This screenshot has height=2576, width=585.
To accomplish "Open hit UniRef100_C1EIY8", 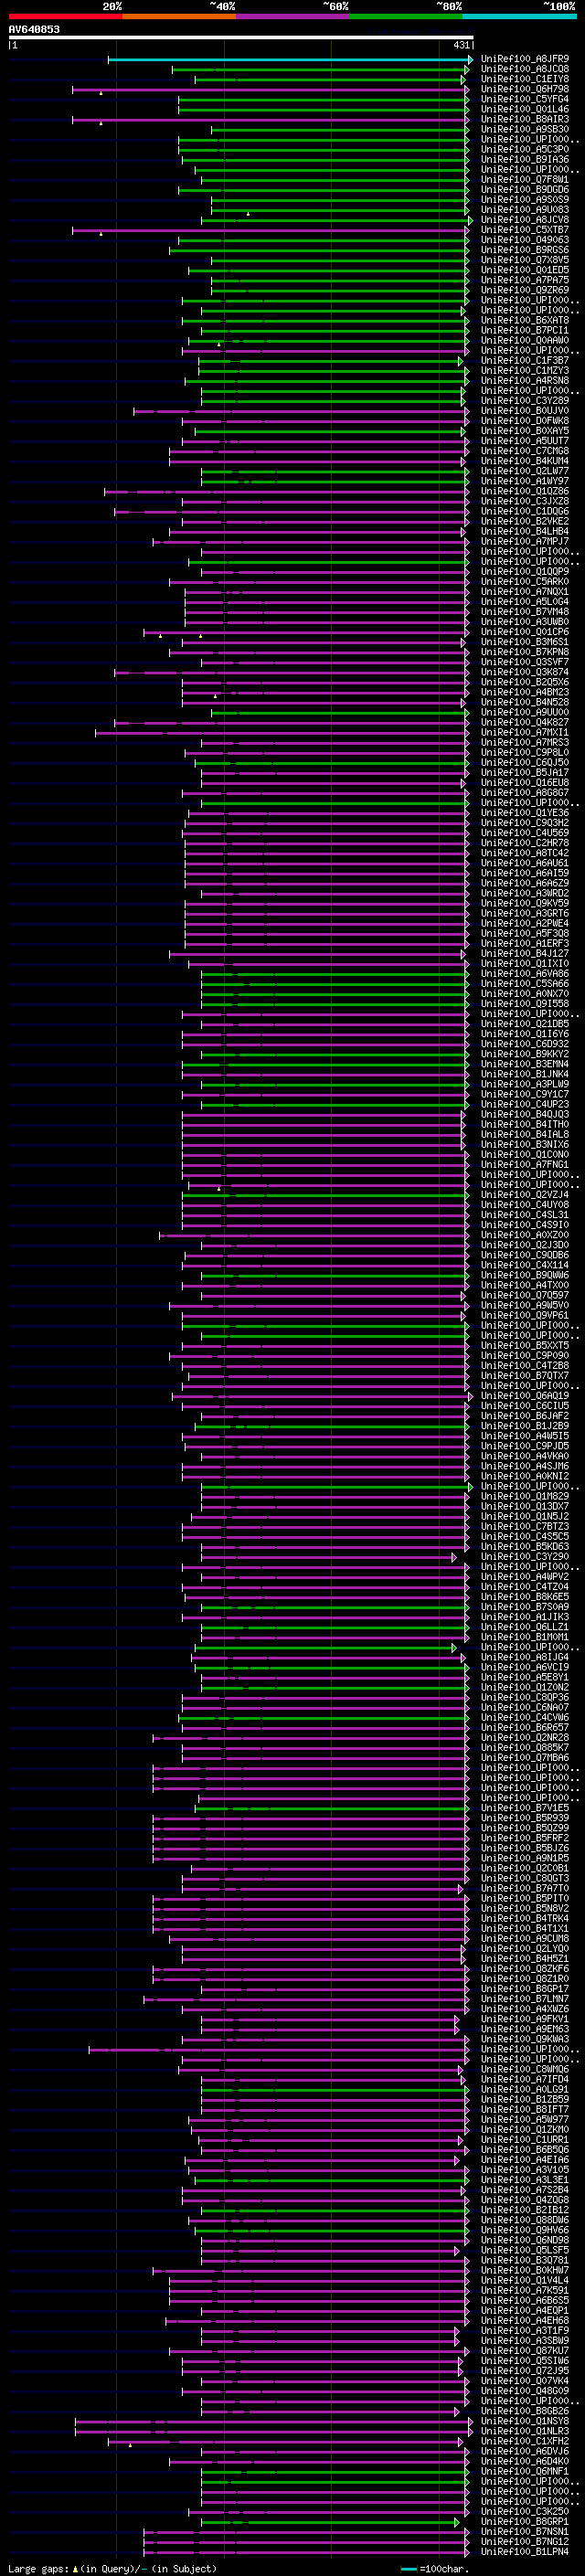I will click(x=525, y=79).
